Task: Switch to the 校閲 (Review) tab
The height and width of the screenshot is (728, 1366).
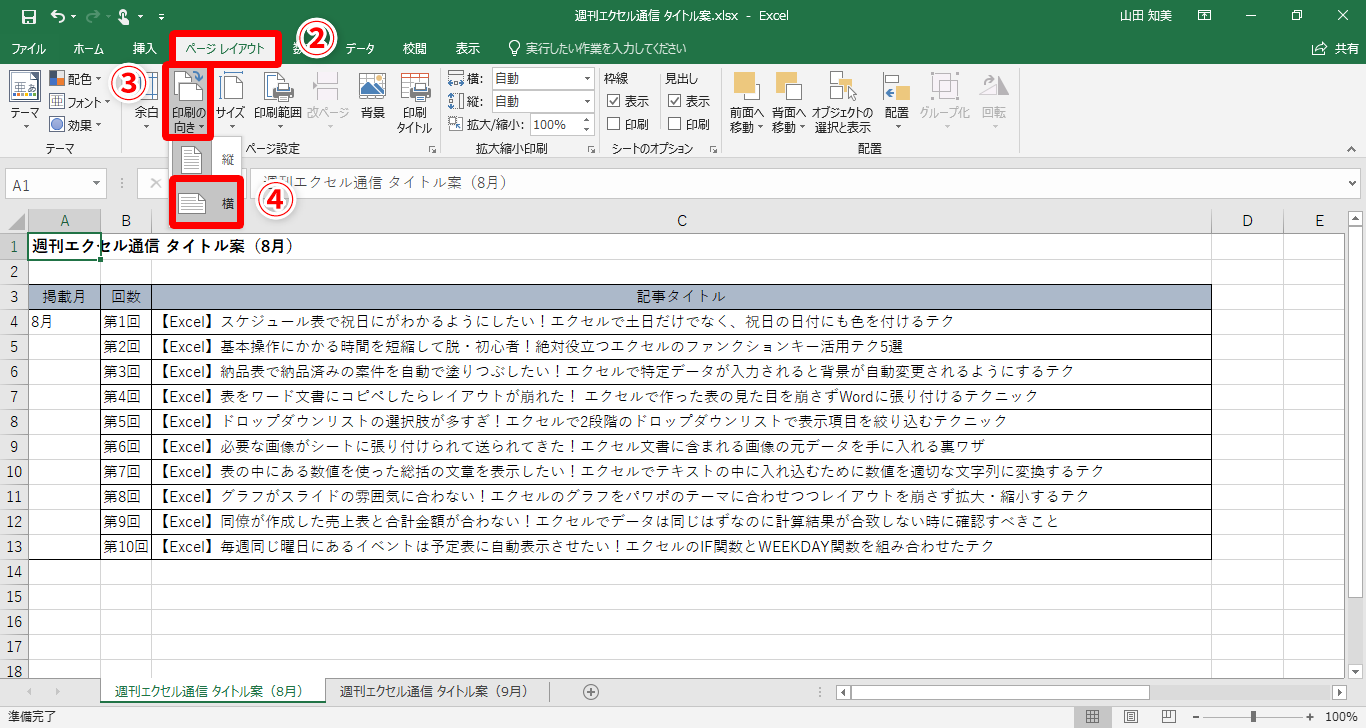Action: tap(415, 48)
